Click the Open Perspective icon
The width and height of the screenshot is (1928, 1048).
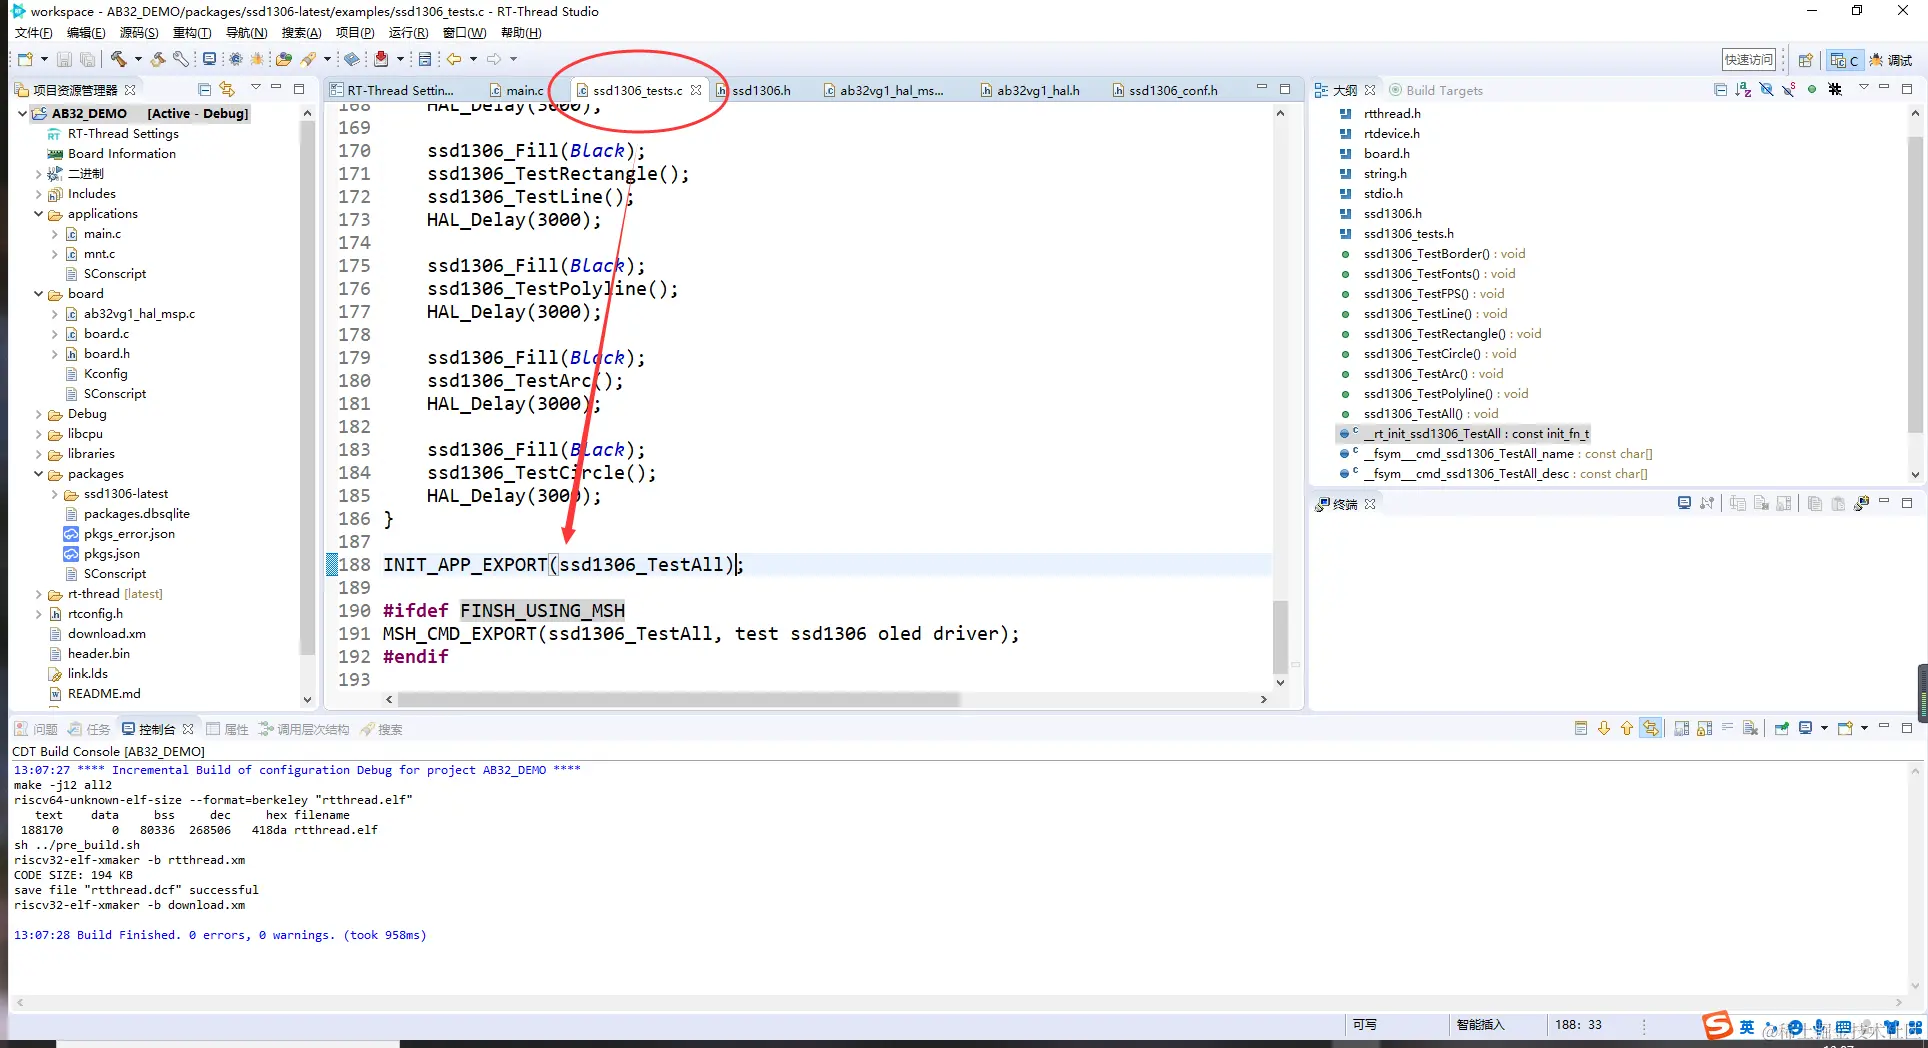tap(1805, 60)
